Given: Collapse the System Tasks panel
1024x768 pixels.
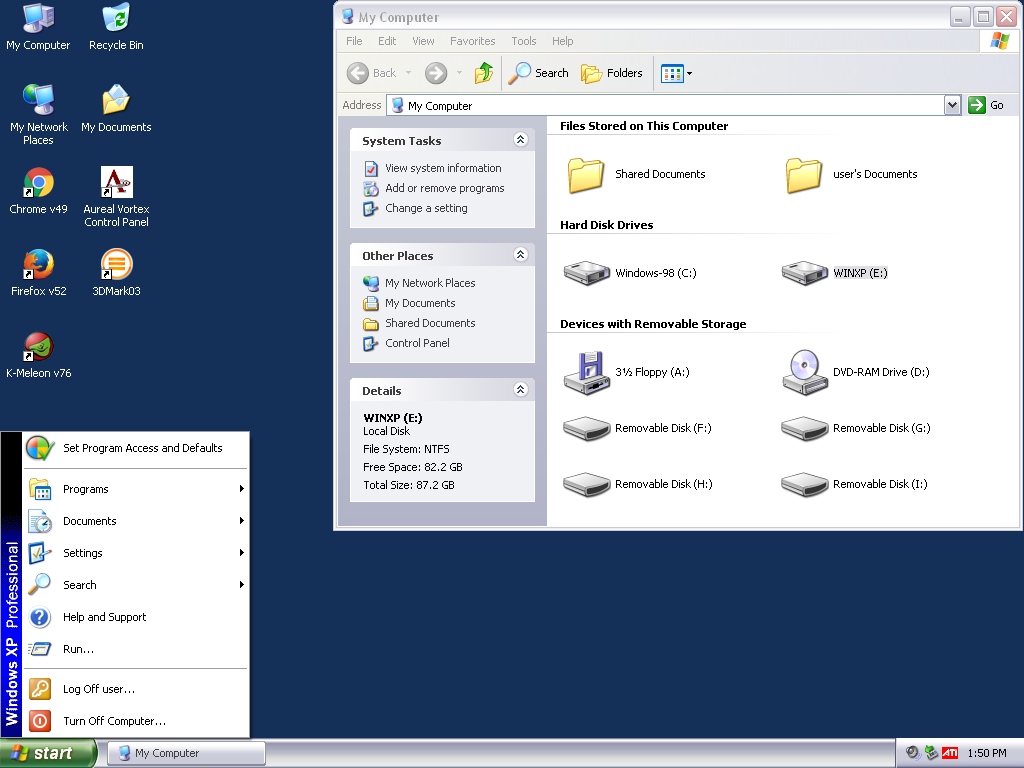Looking at the screenshot, I should pyautogui.click(x=520, y=140).
